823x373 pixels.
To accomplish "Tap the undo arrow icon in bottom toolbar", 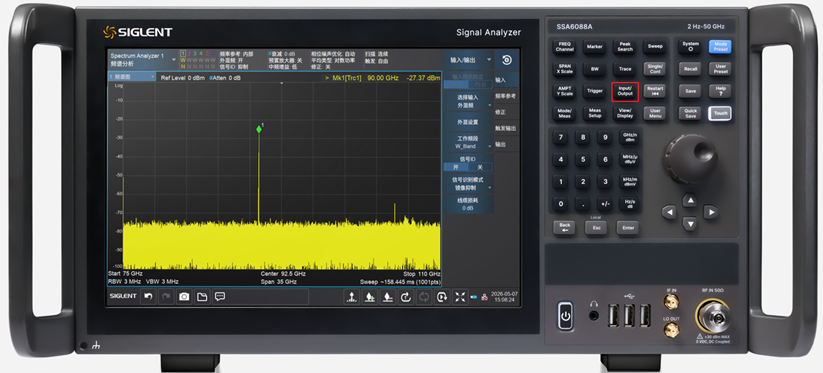I will point(149,296).
